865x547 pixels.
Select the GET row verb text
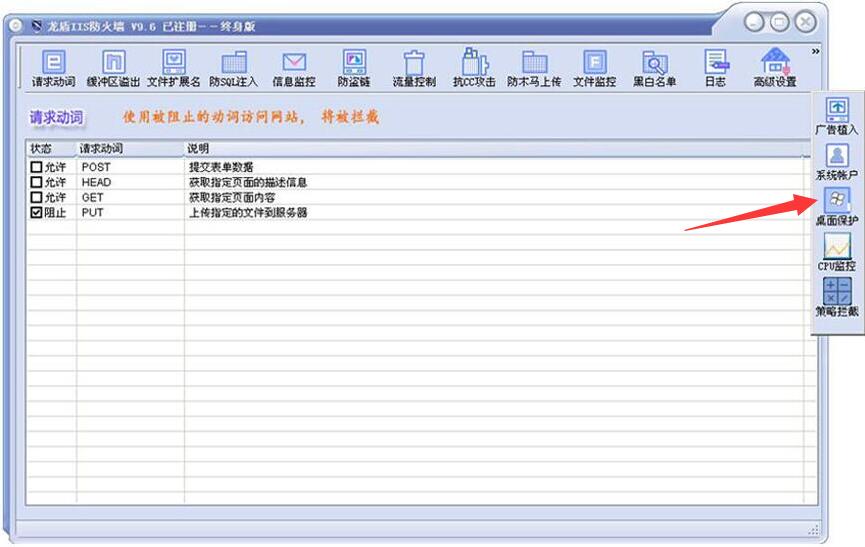coord(92,197)
